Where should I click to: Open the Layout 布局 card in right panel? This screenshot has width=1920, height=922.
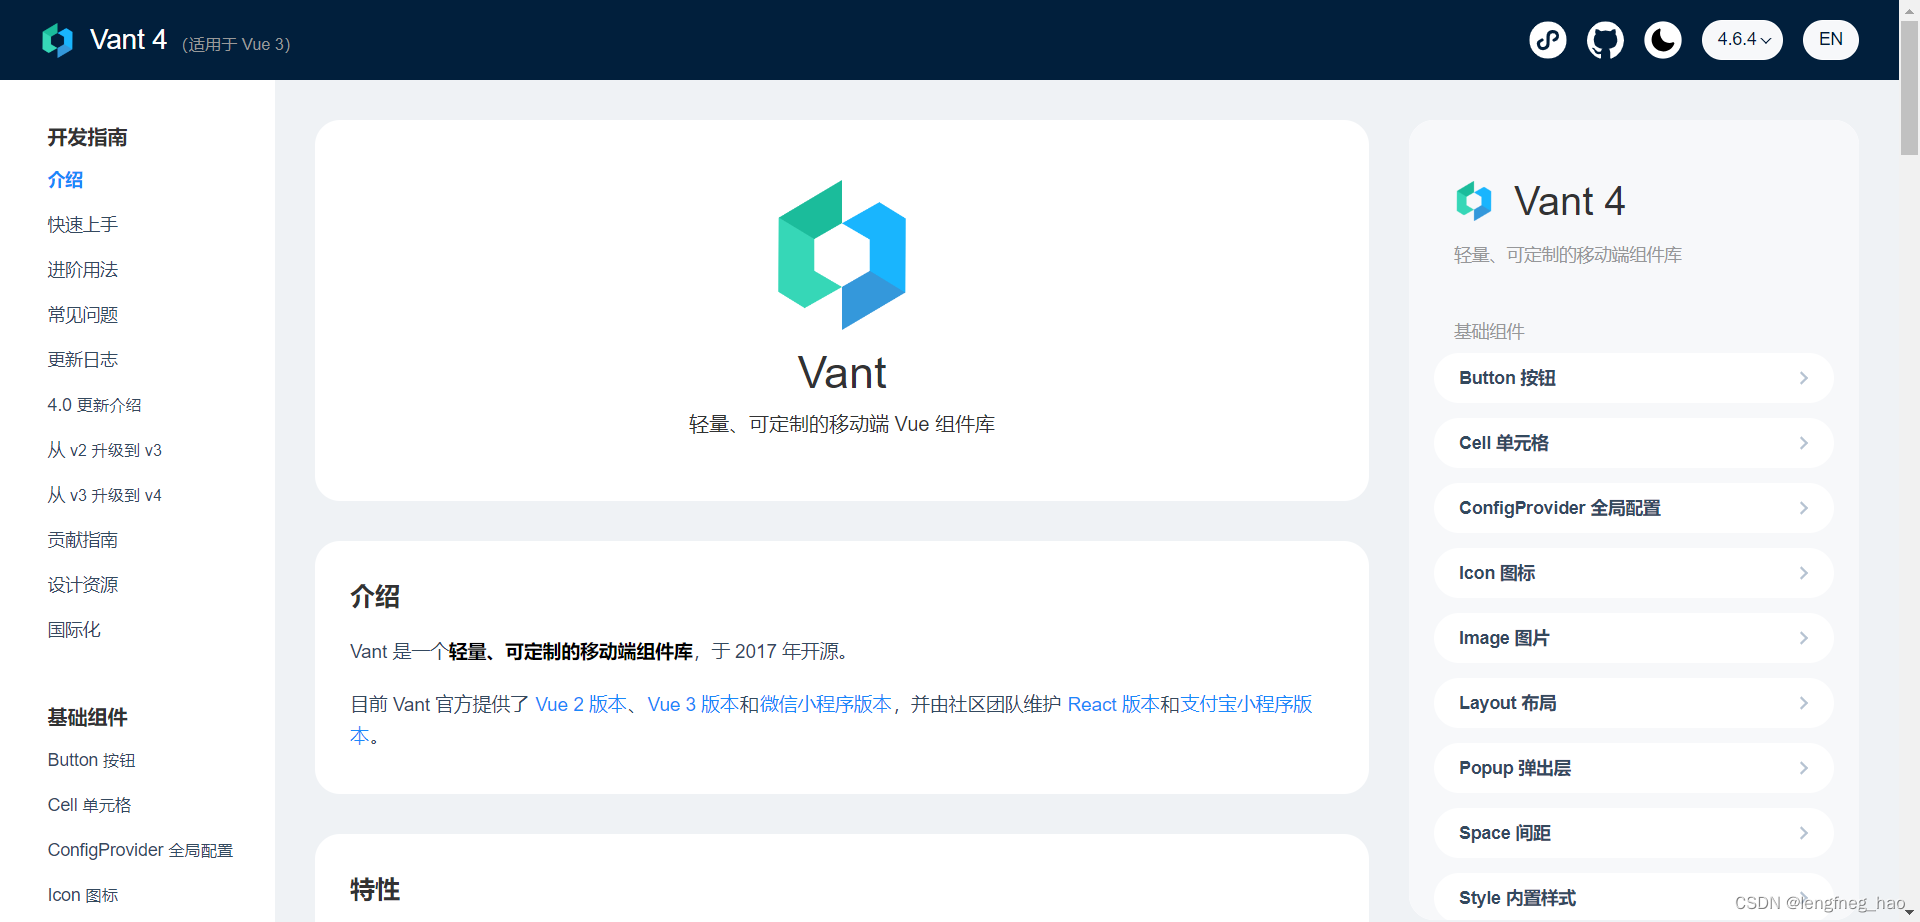pos(1632,703)
